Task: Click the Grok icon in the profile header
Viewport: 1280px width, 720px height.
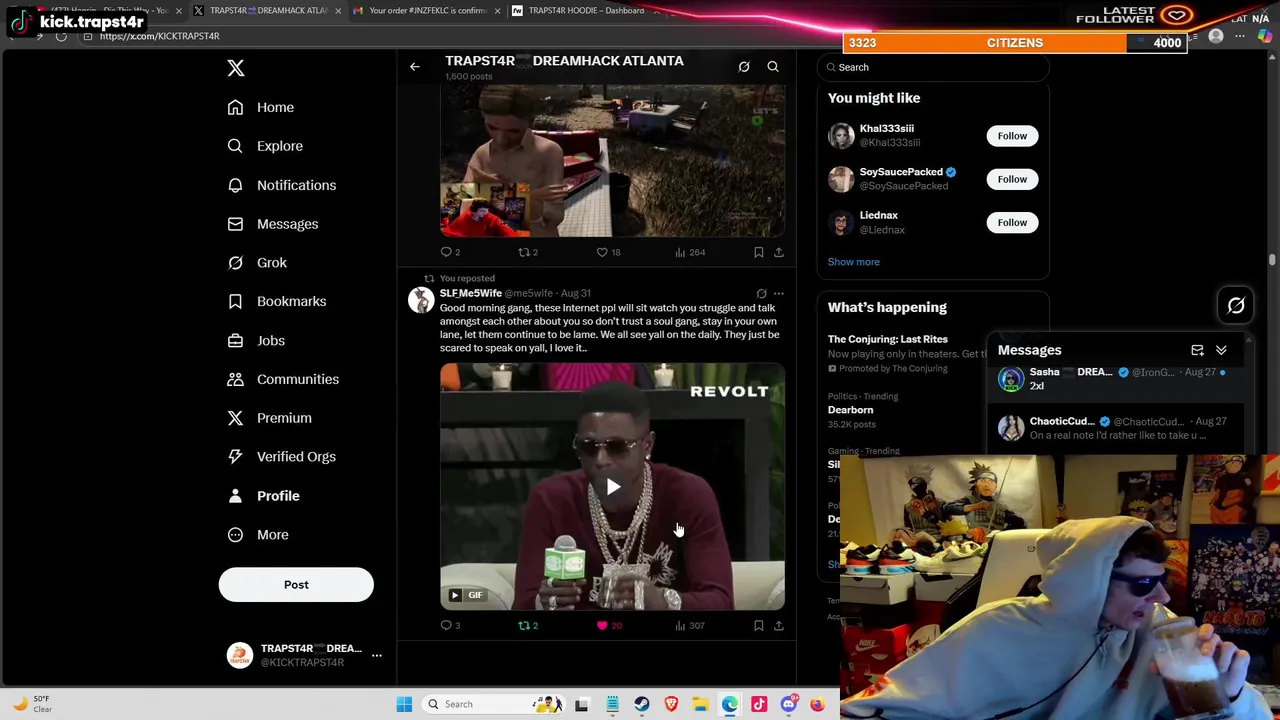Action: (744, 67)
